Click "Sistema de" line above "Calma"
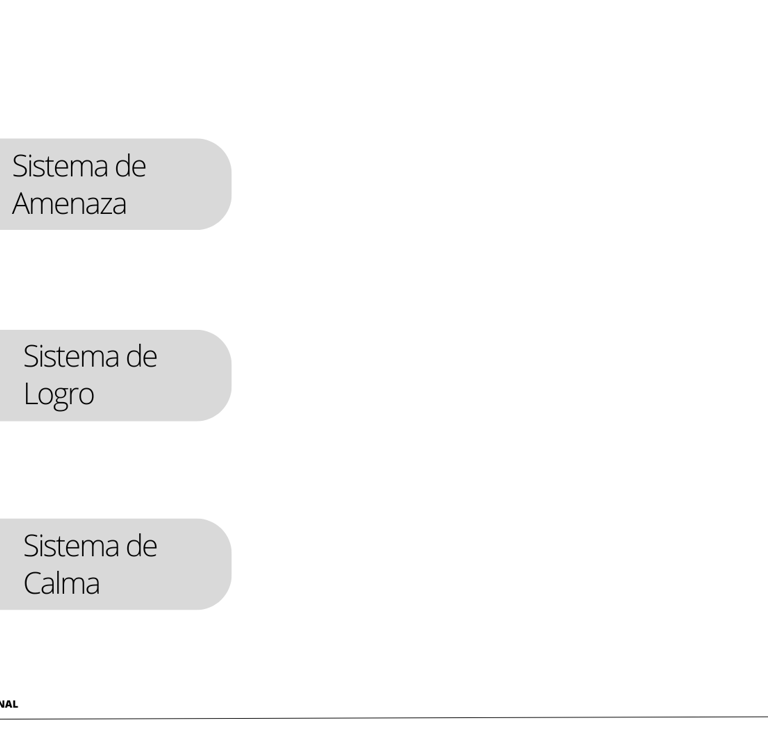This screenshot has height=750, width=768. [x=90, y=547]
